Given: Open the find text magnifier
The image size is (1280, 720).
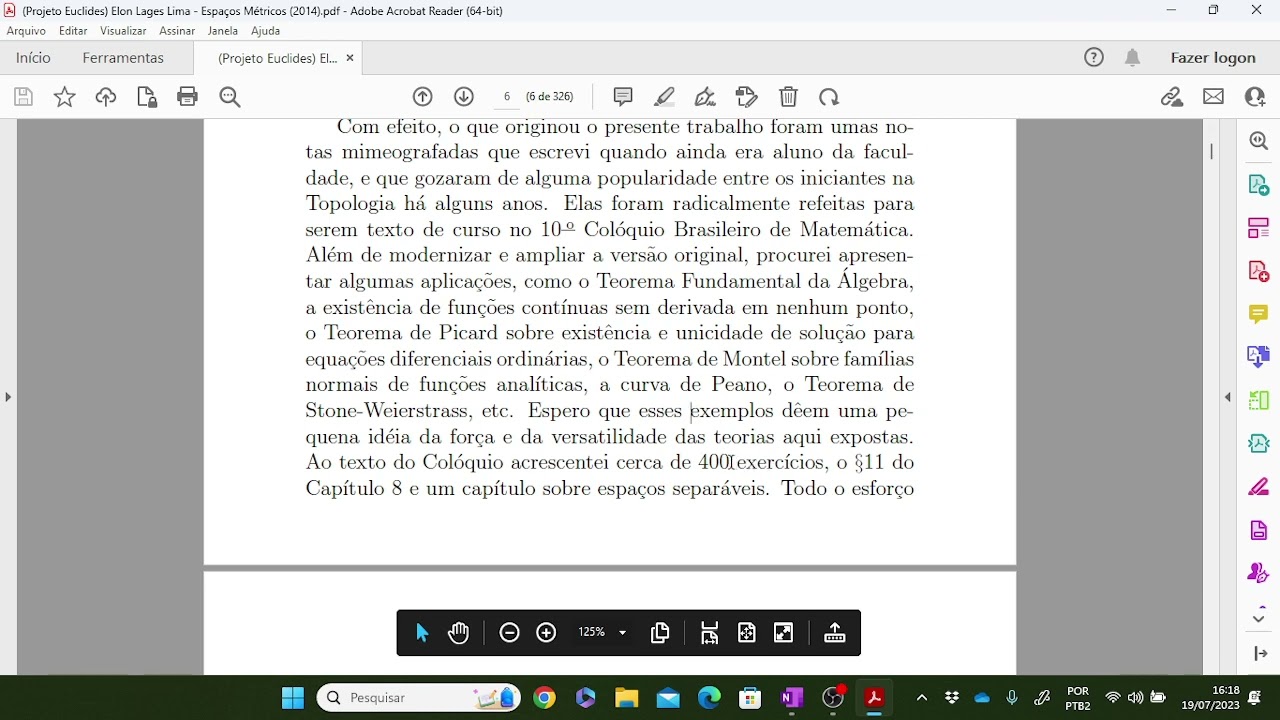Looking at the screenshot, I should (x=230, y=97).
